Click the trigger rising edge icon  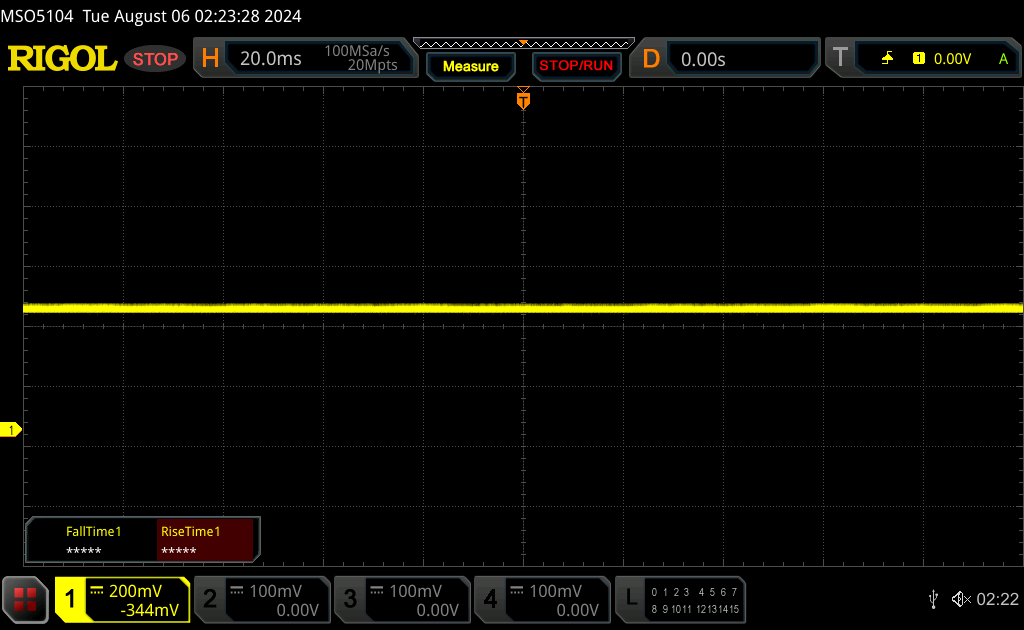pyautogui.click(x=887, y=59)
